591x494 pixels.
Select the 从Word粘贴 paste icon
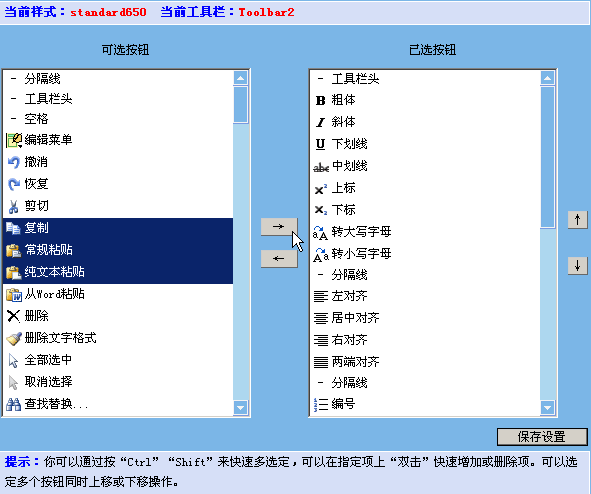point(14,294)
